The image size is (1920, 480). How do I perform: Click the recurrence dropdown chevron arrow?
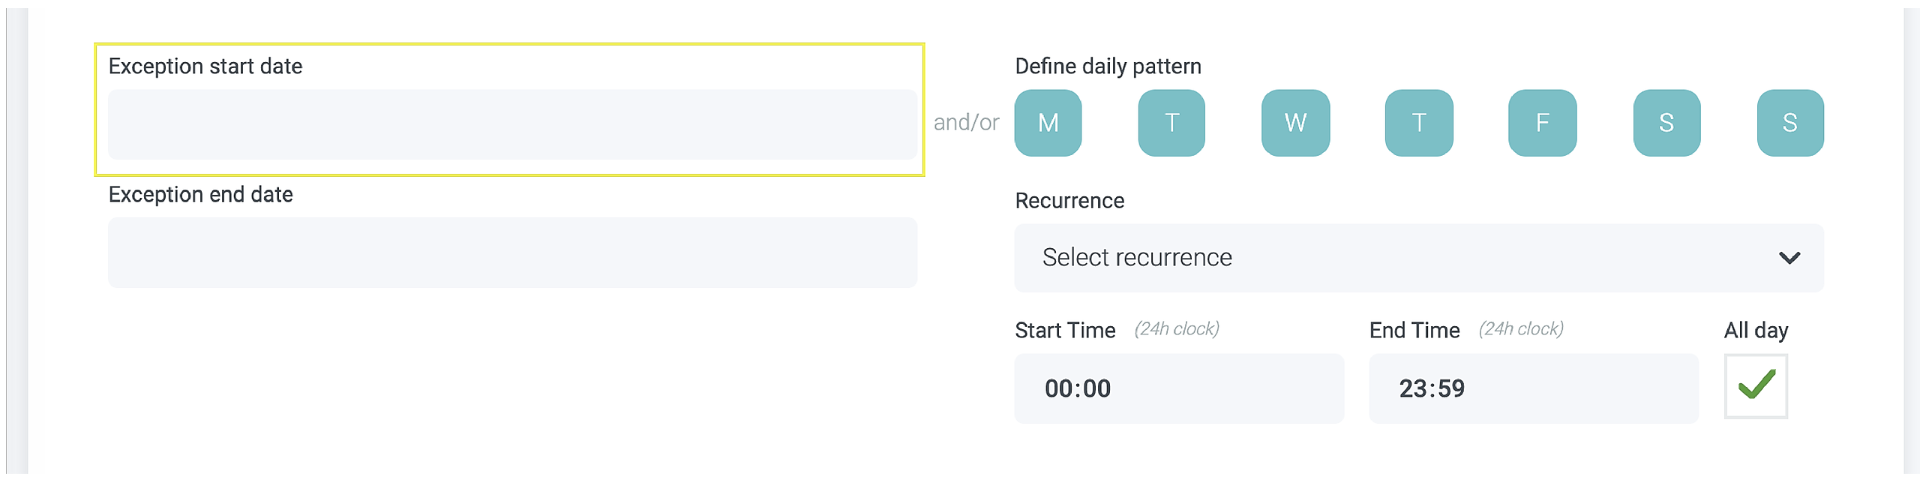click(1789, 258)
